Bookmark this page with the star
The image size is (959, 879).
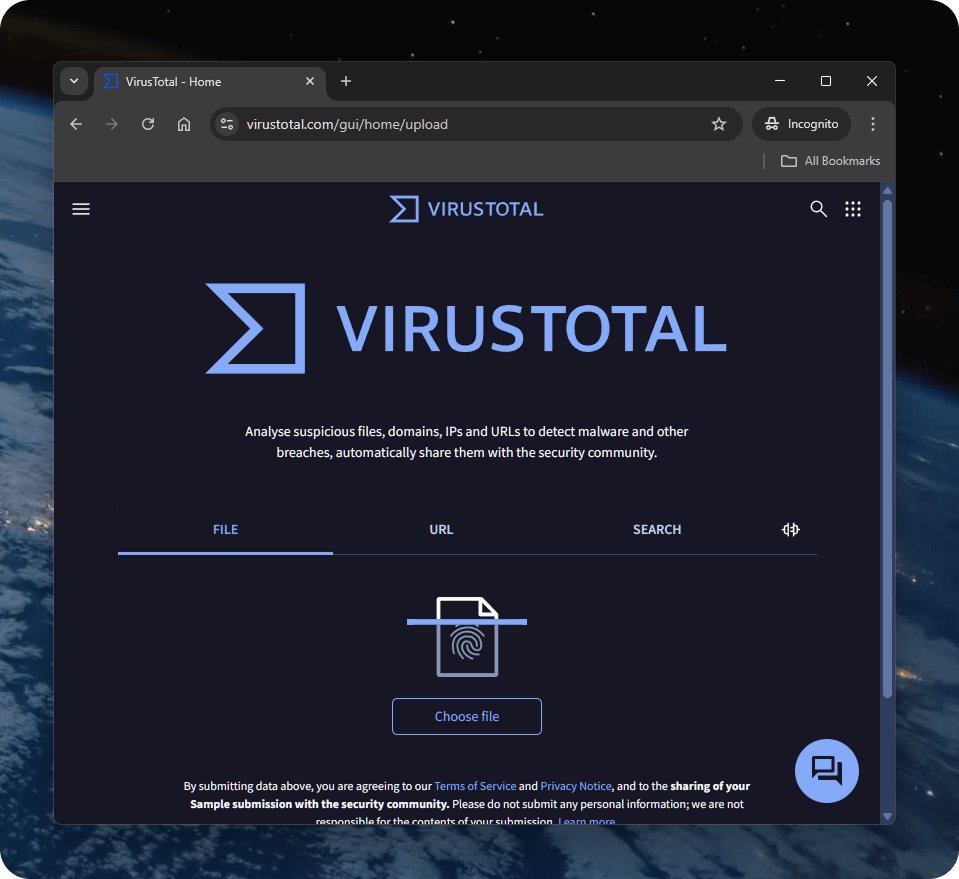point(719,124)
